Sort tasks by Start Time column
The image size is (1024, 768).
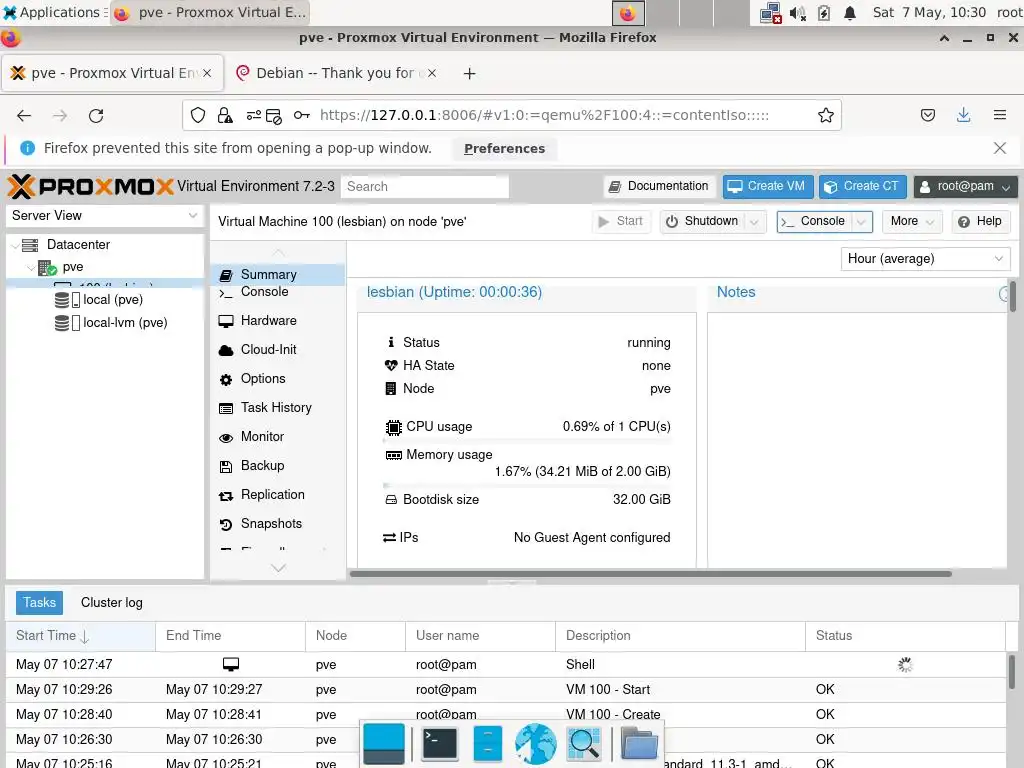(81, 636)
